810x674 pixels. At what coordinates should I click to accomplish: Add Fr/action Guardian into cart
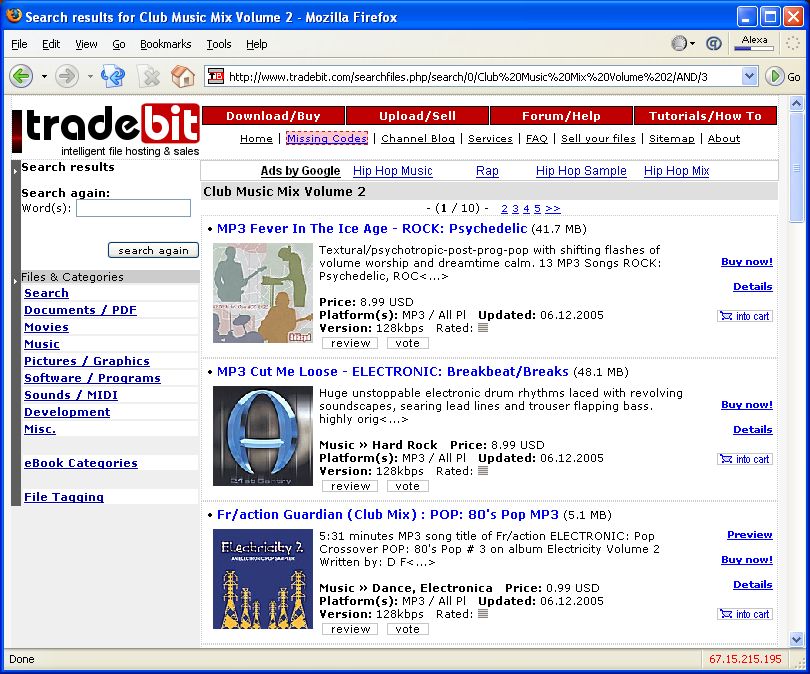tap(745, 614)
